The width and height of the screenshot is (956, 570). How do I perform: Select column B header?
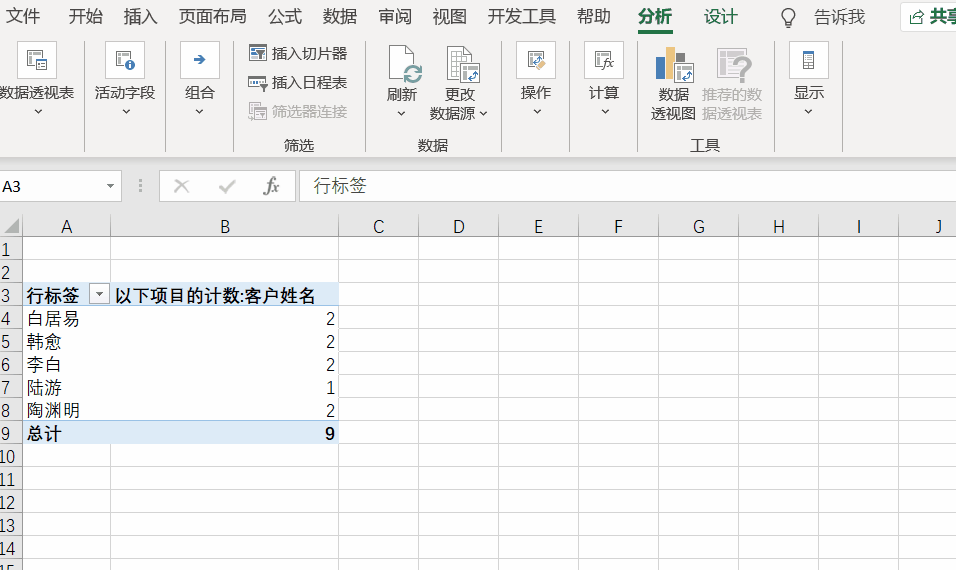224,226
